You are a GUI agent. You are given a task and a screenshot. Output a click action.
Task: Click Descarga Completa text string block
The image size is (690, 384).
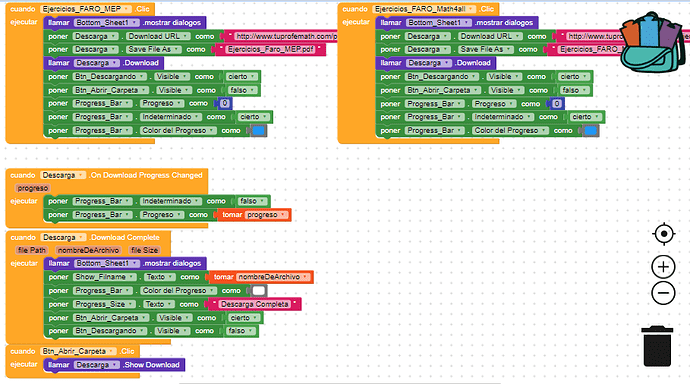coord(254,304)
